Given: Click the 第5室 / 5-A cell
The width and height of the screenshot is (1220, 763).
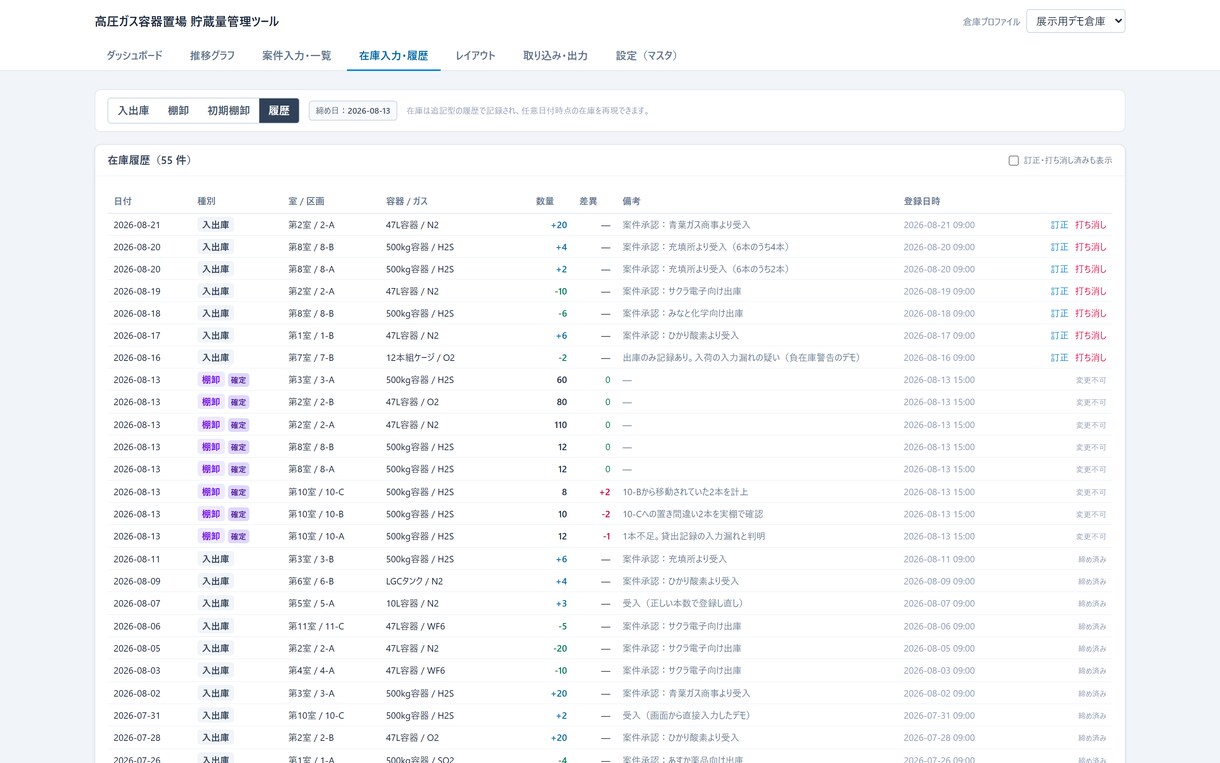Looking at the screenshot, I should pos(311,603).
